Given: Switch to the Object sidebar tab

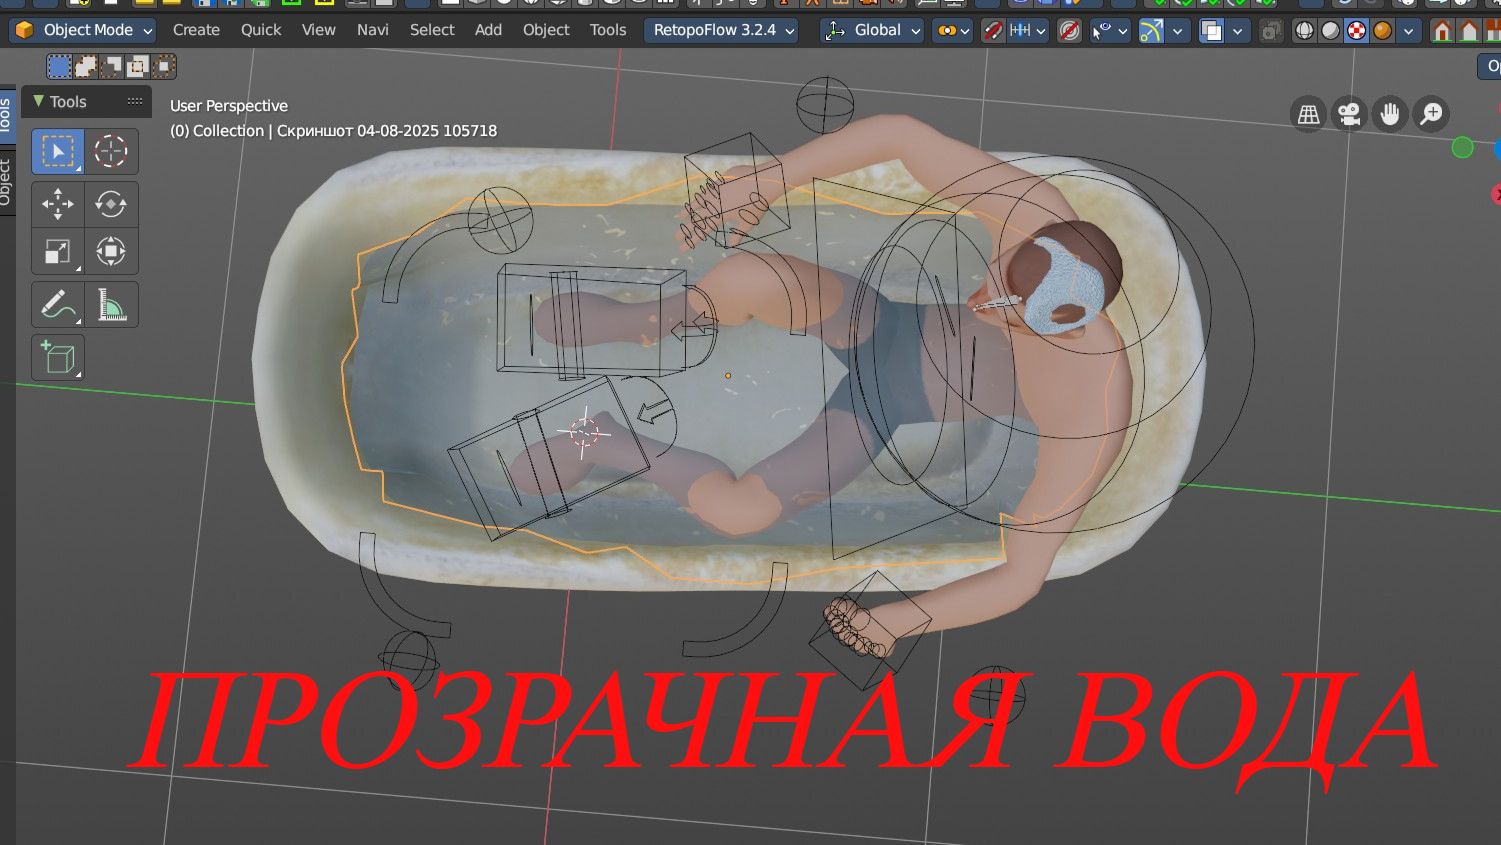Looking at the screenshot, I should [6, 182].
